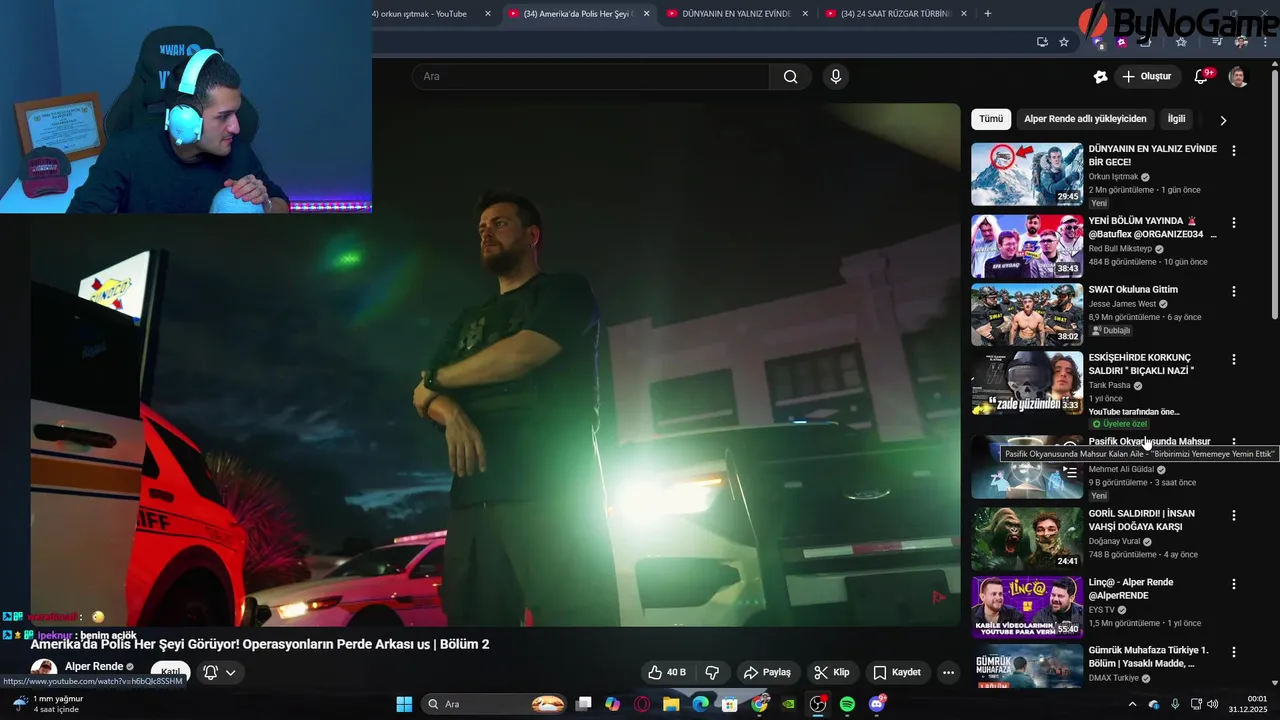
Task: Click the install app icon in address bar
Action: (x=1042, y=42)
